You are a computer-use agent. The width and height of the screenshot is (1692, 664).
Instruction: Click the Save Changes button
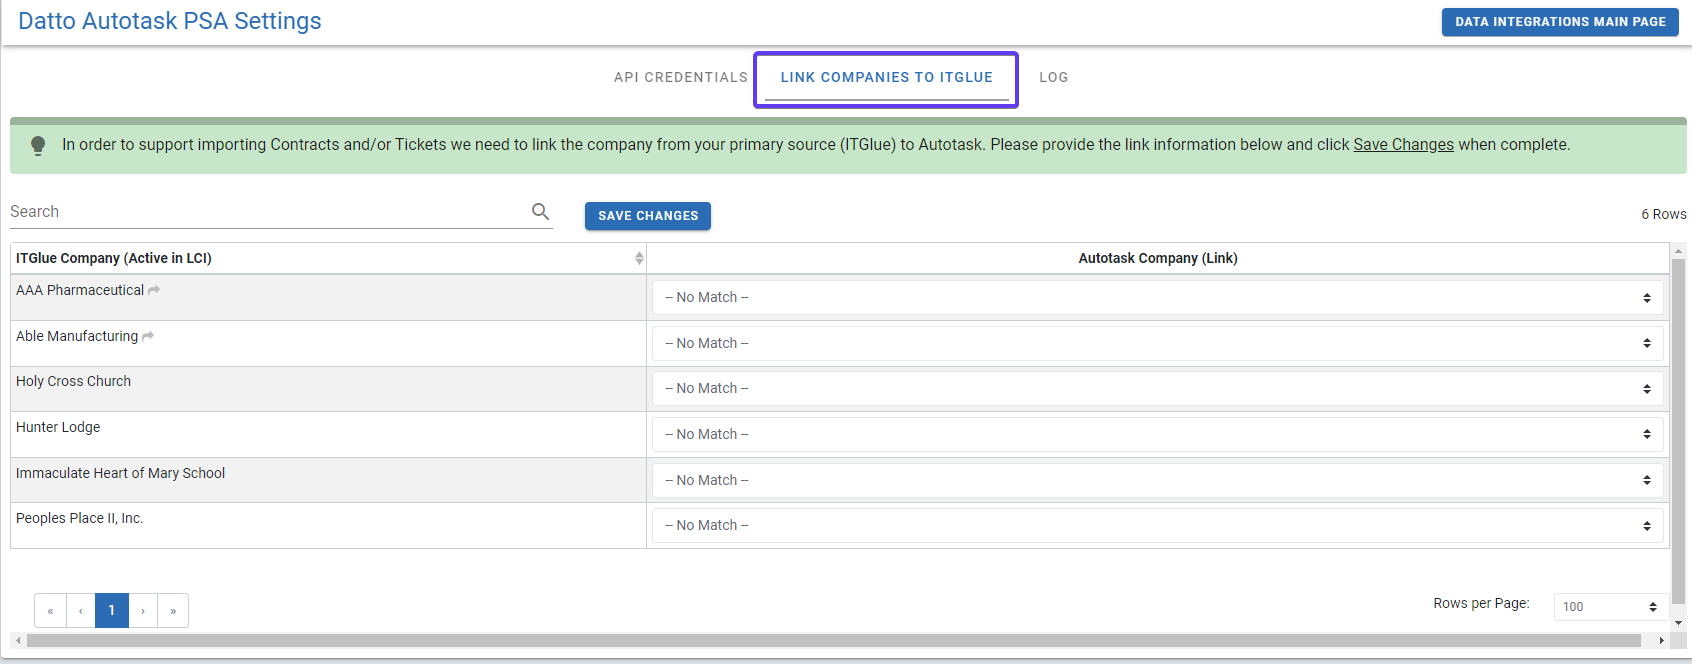pos(648,216)
